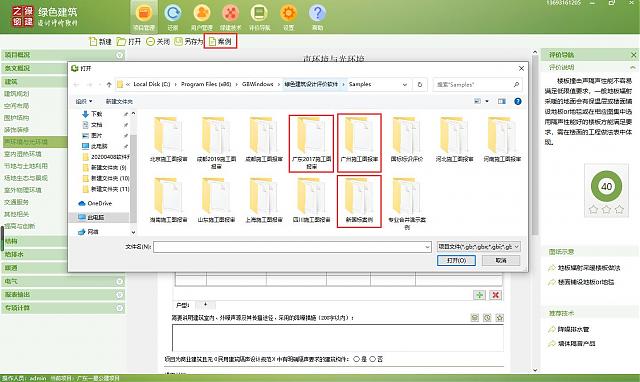Viewport: 640px width, 382px height.
Task: Click the 取消 cancel button
Action: pos(501,260)
